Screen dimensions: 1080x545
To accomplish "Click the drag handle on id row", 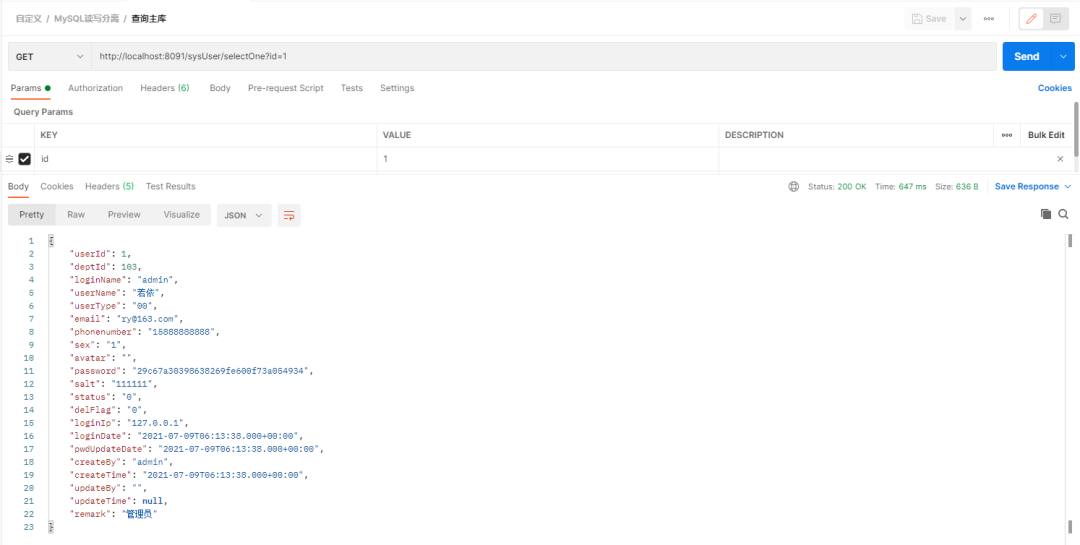I will [x=10, y=159].
